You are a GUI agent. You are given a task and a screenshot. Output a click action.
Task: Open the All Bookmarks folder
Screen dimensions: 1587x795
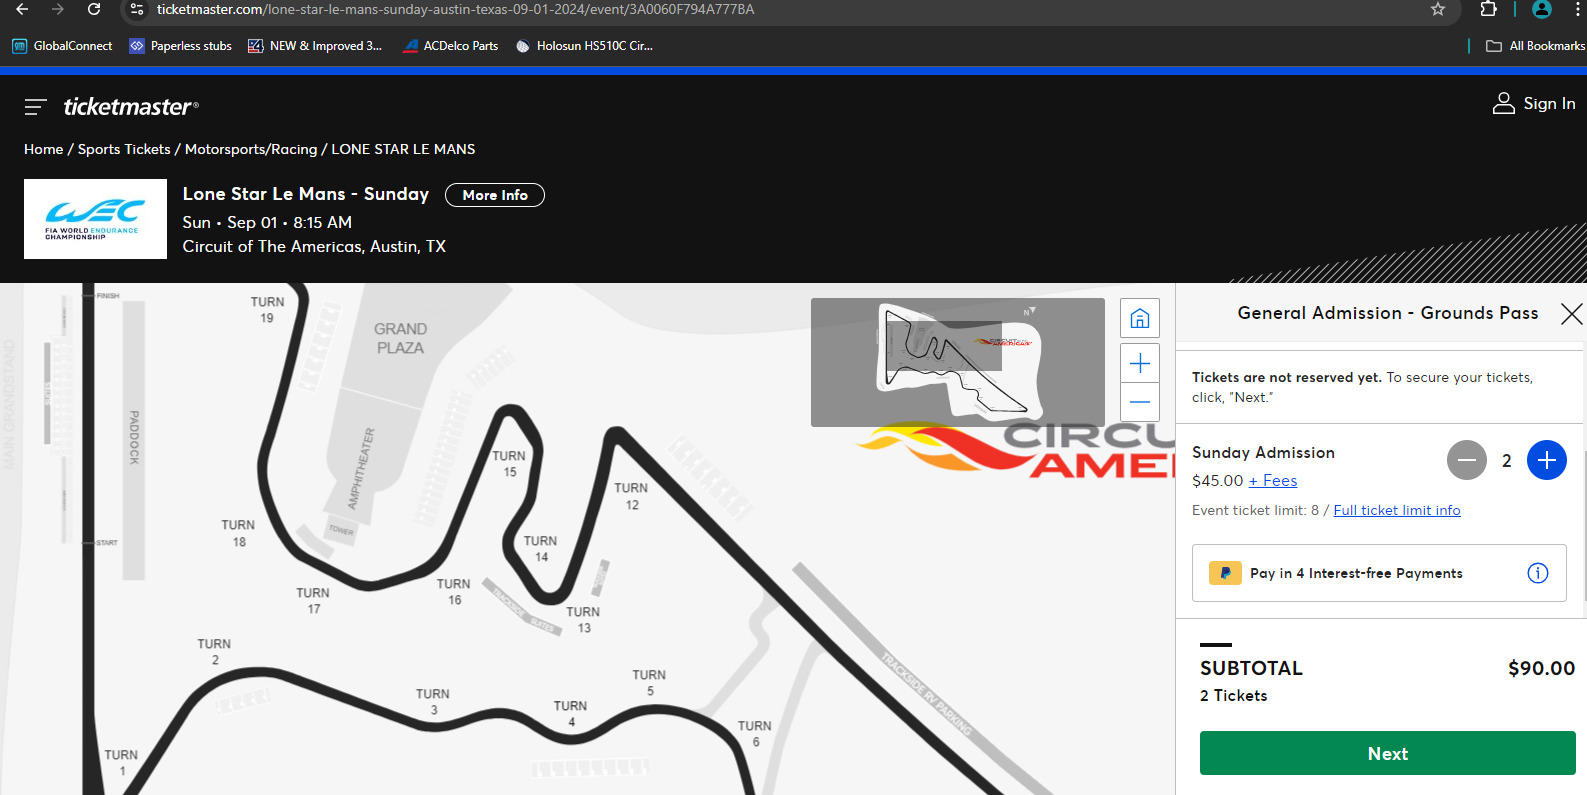1535,46
